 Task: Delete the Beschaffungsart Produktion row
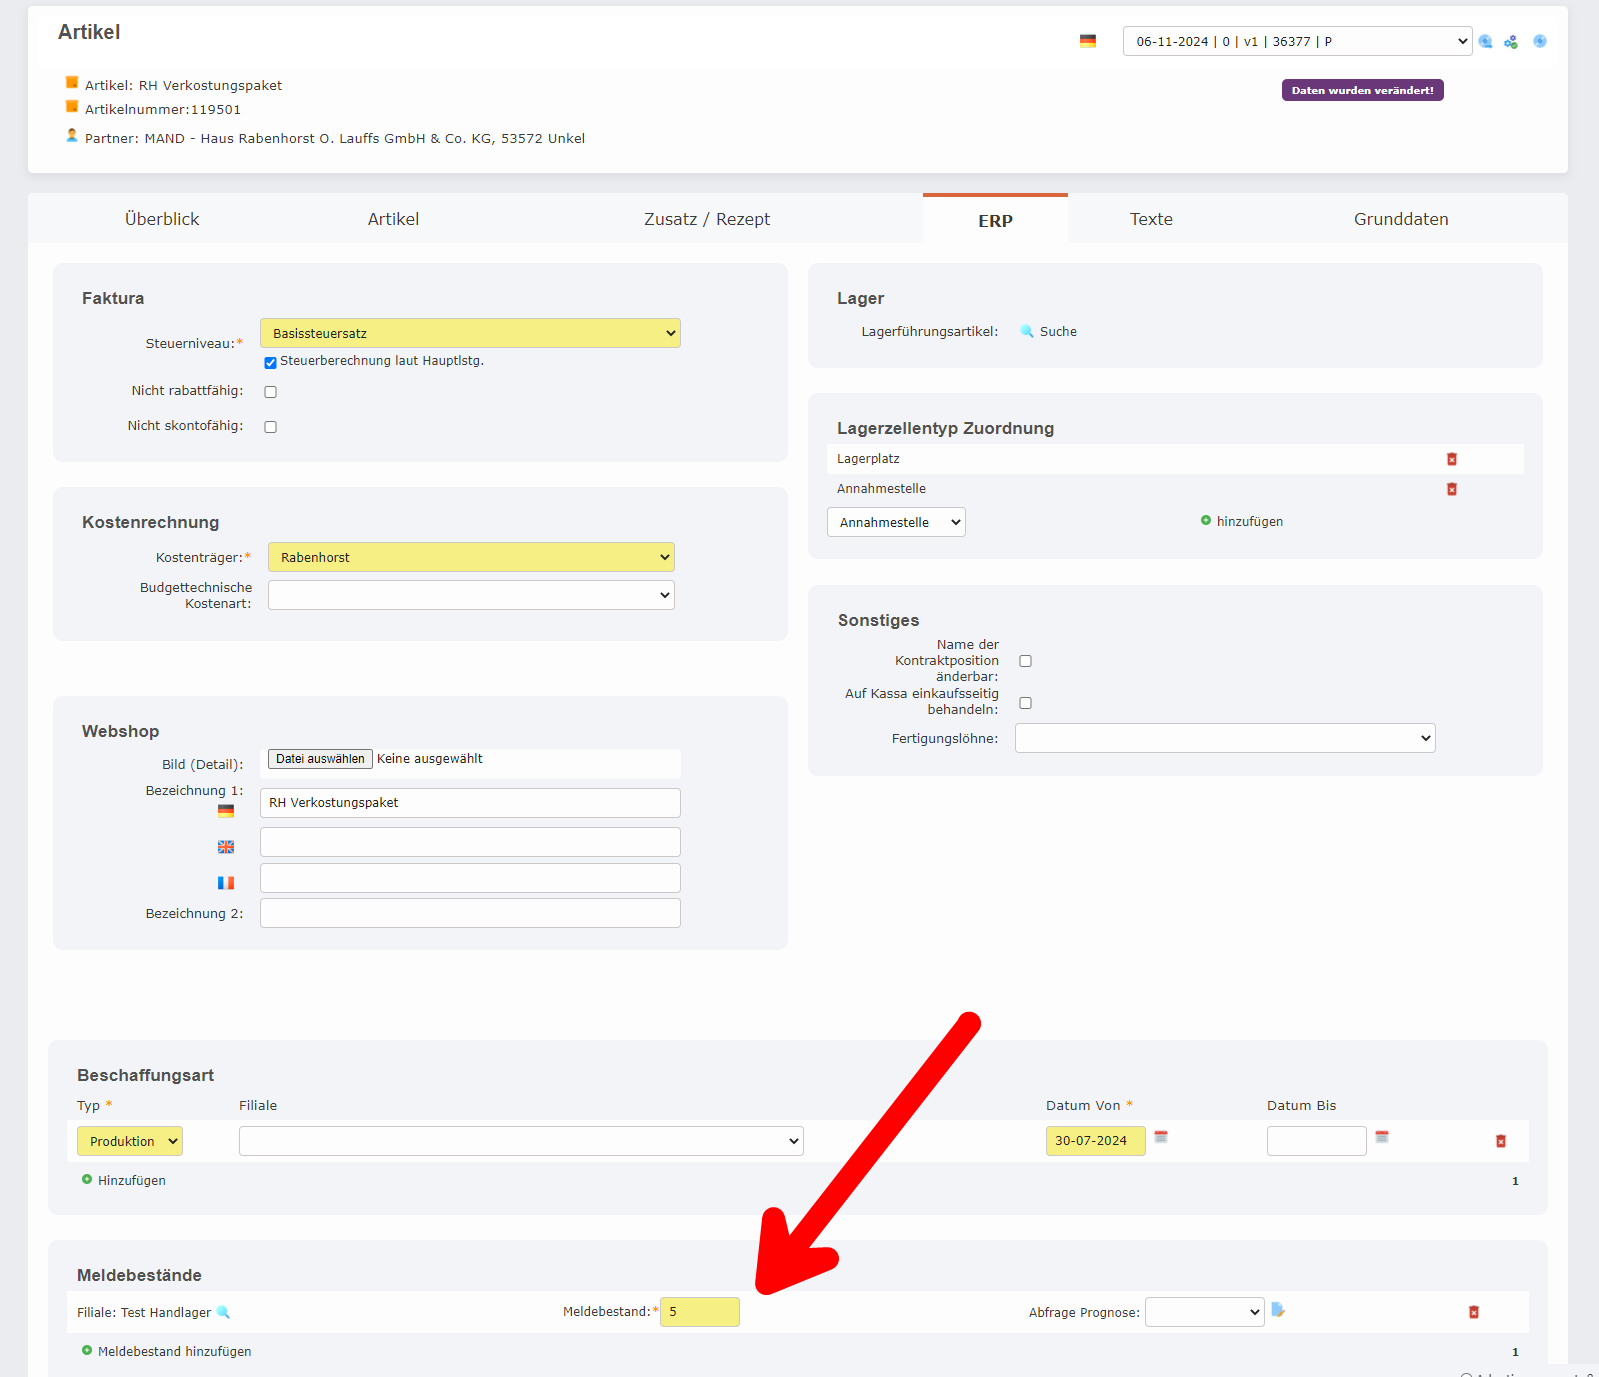[x=1501, y=1141]
